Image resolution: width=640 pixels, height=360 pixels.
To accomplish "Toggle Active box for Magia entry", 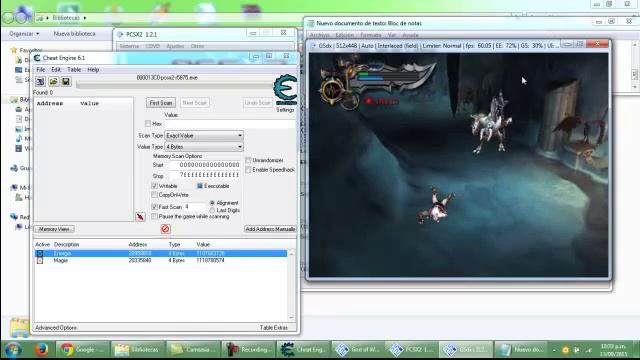I will pos(40,260).
